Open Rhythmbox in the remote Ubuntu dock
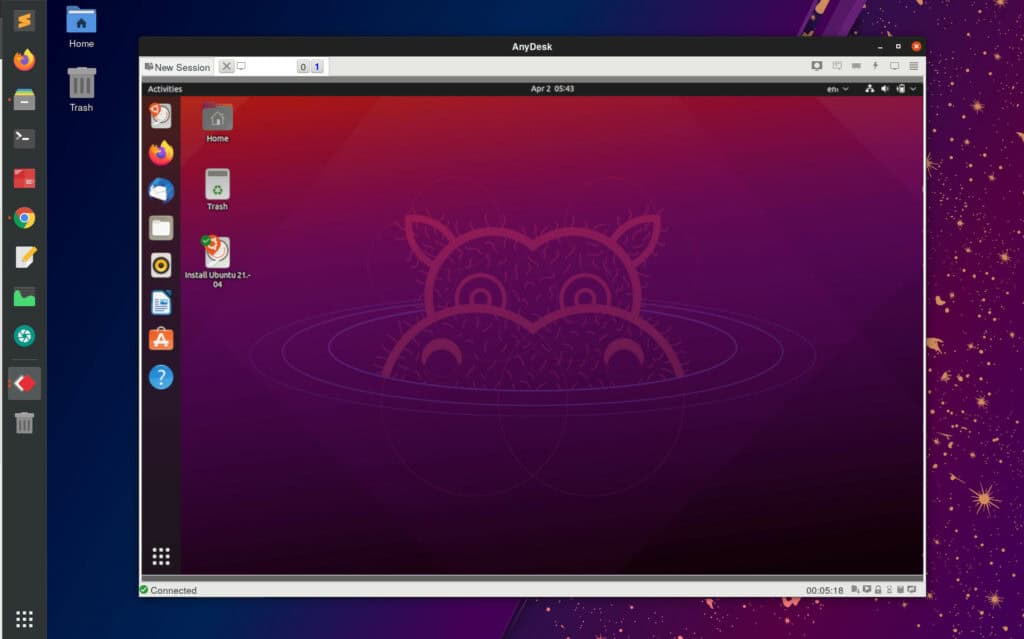Screen dimensions: 1024x639 click(161, 265)
